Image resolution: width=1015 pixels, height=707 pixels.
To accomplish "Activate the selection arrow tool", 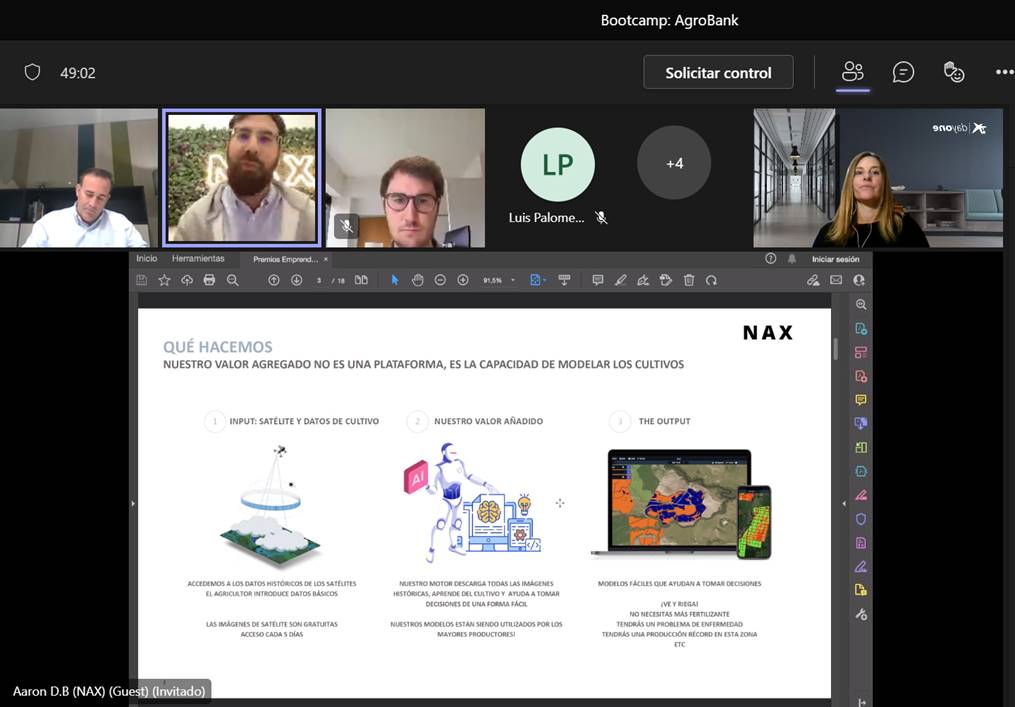I will (x=395, y=280).
